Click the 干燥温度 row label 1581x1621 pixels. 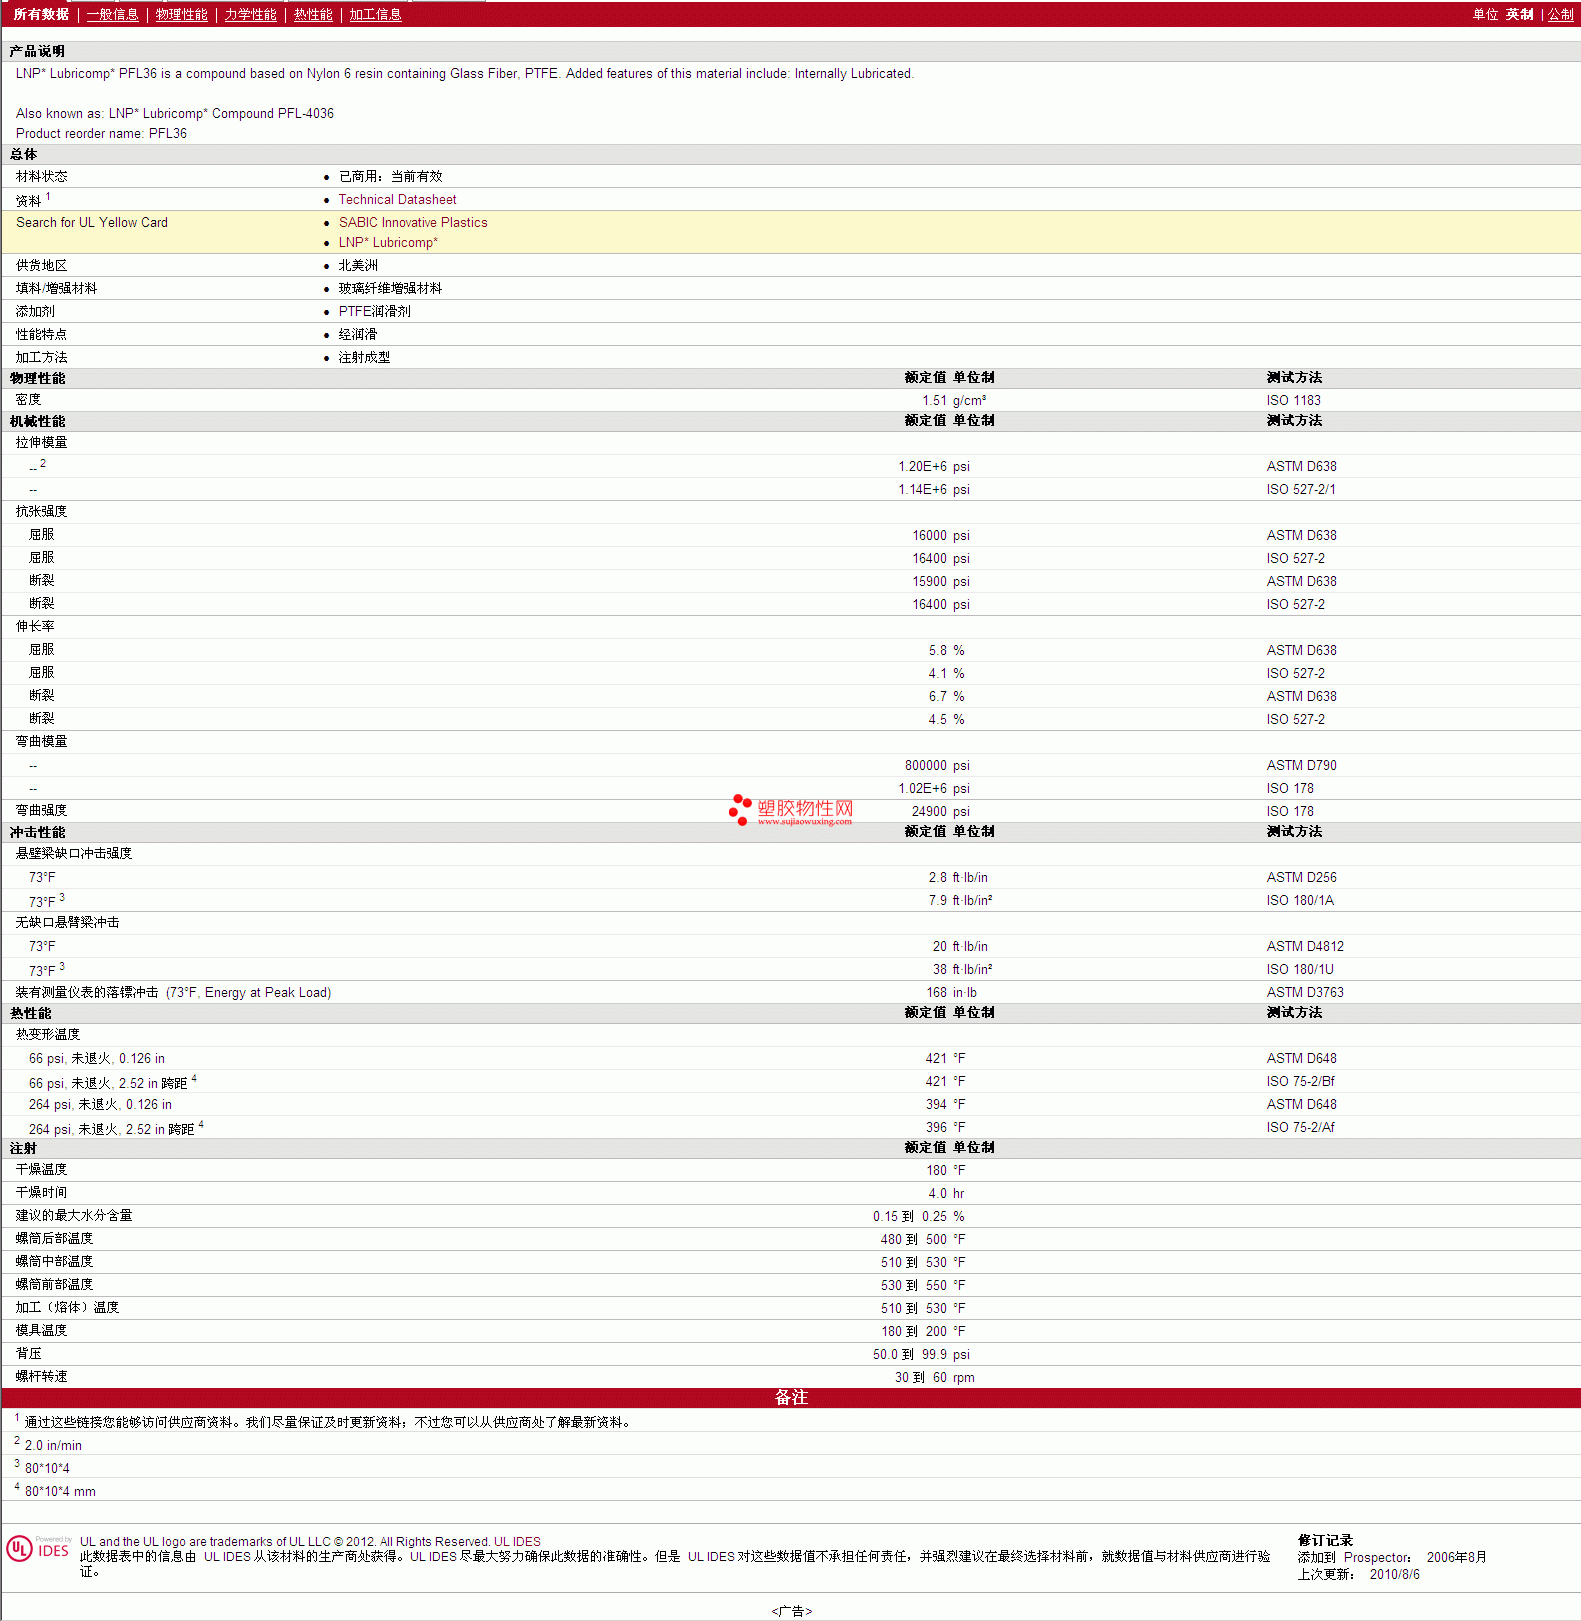[x=41, y=1170]
